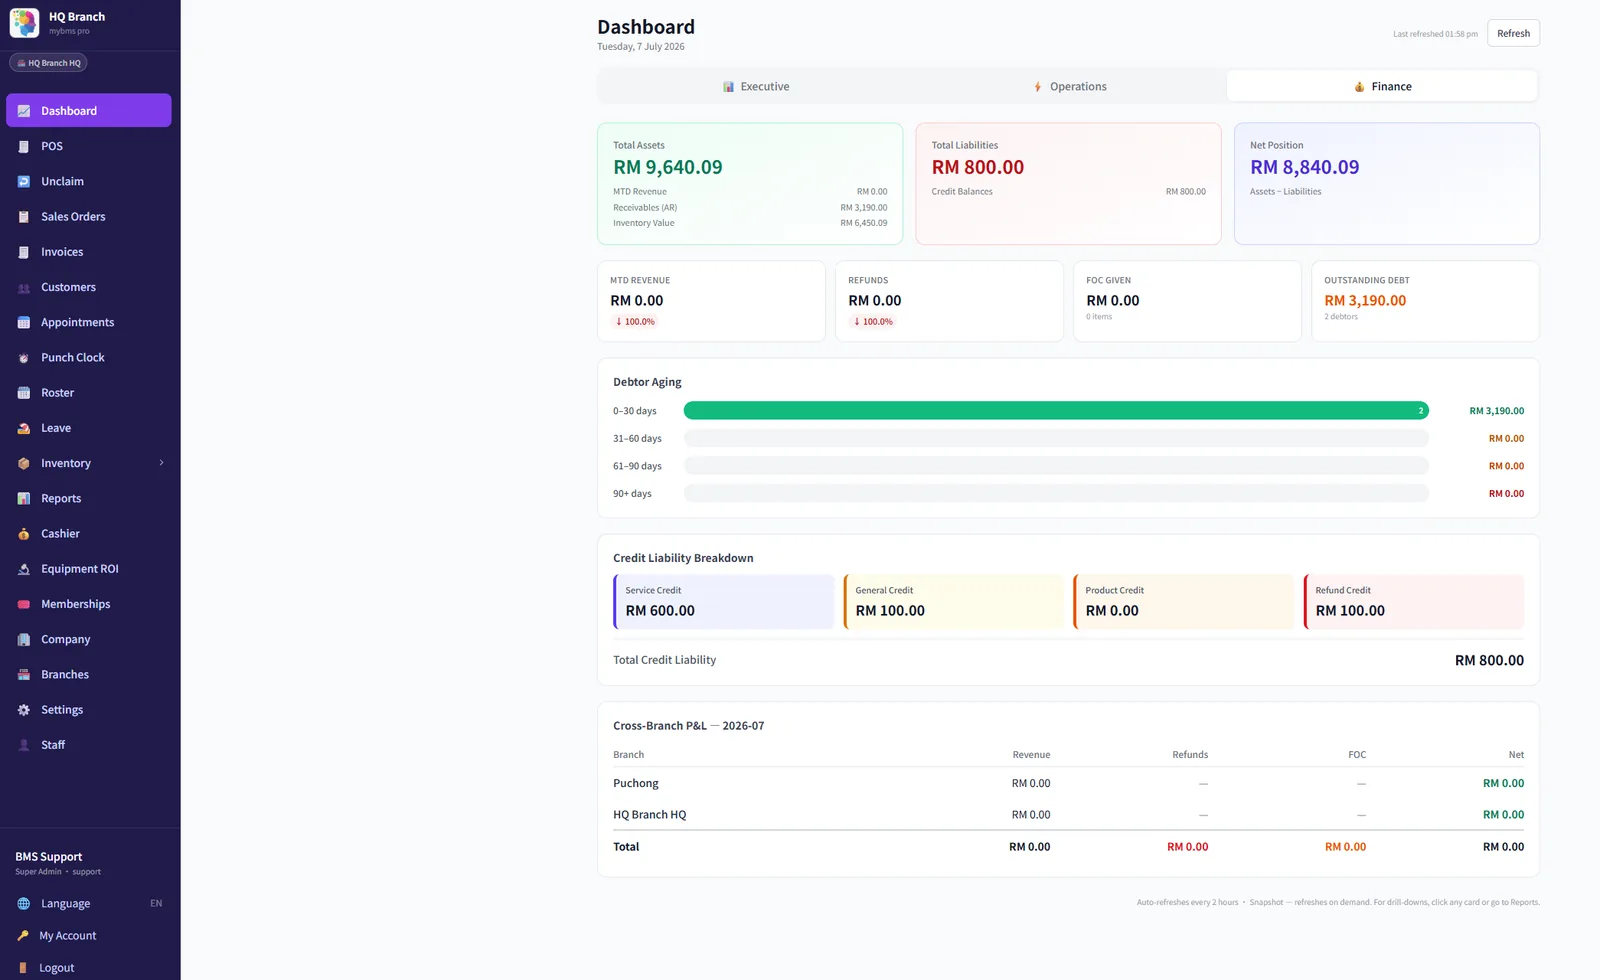Click the BMS Support user name

(x=49, y=857)
